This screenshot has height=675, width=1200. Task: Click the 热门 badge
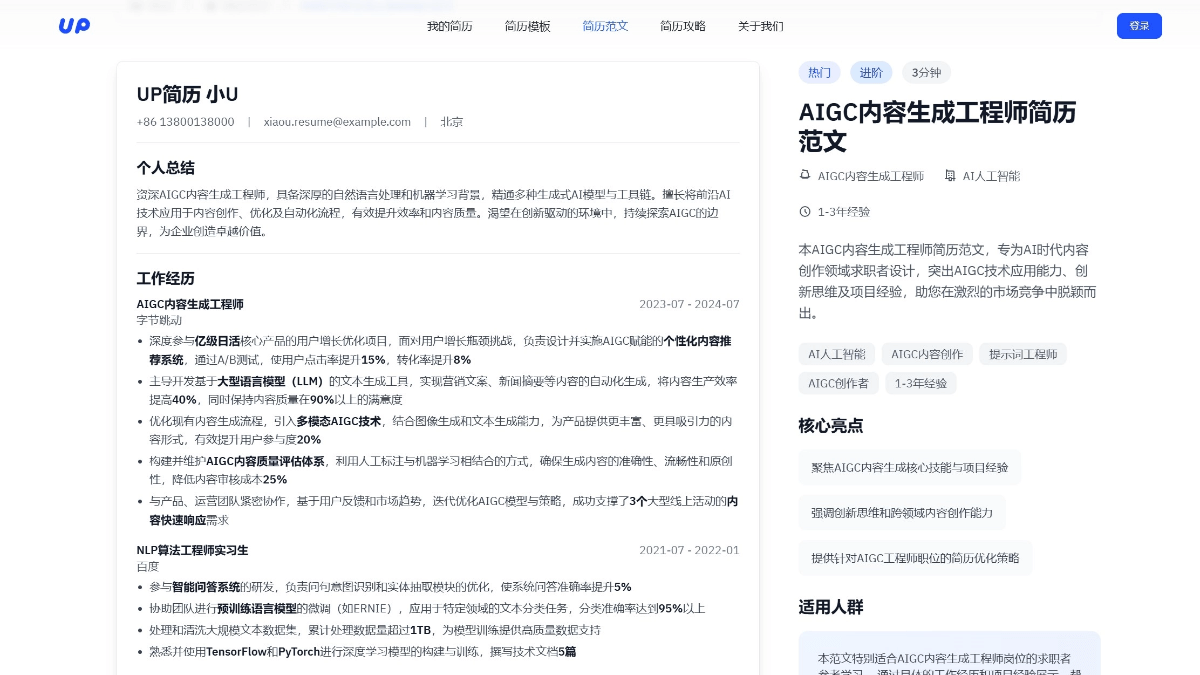point(819,73)
